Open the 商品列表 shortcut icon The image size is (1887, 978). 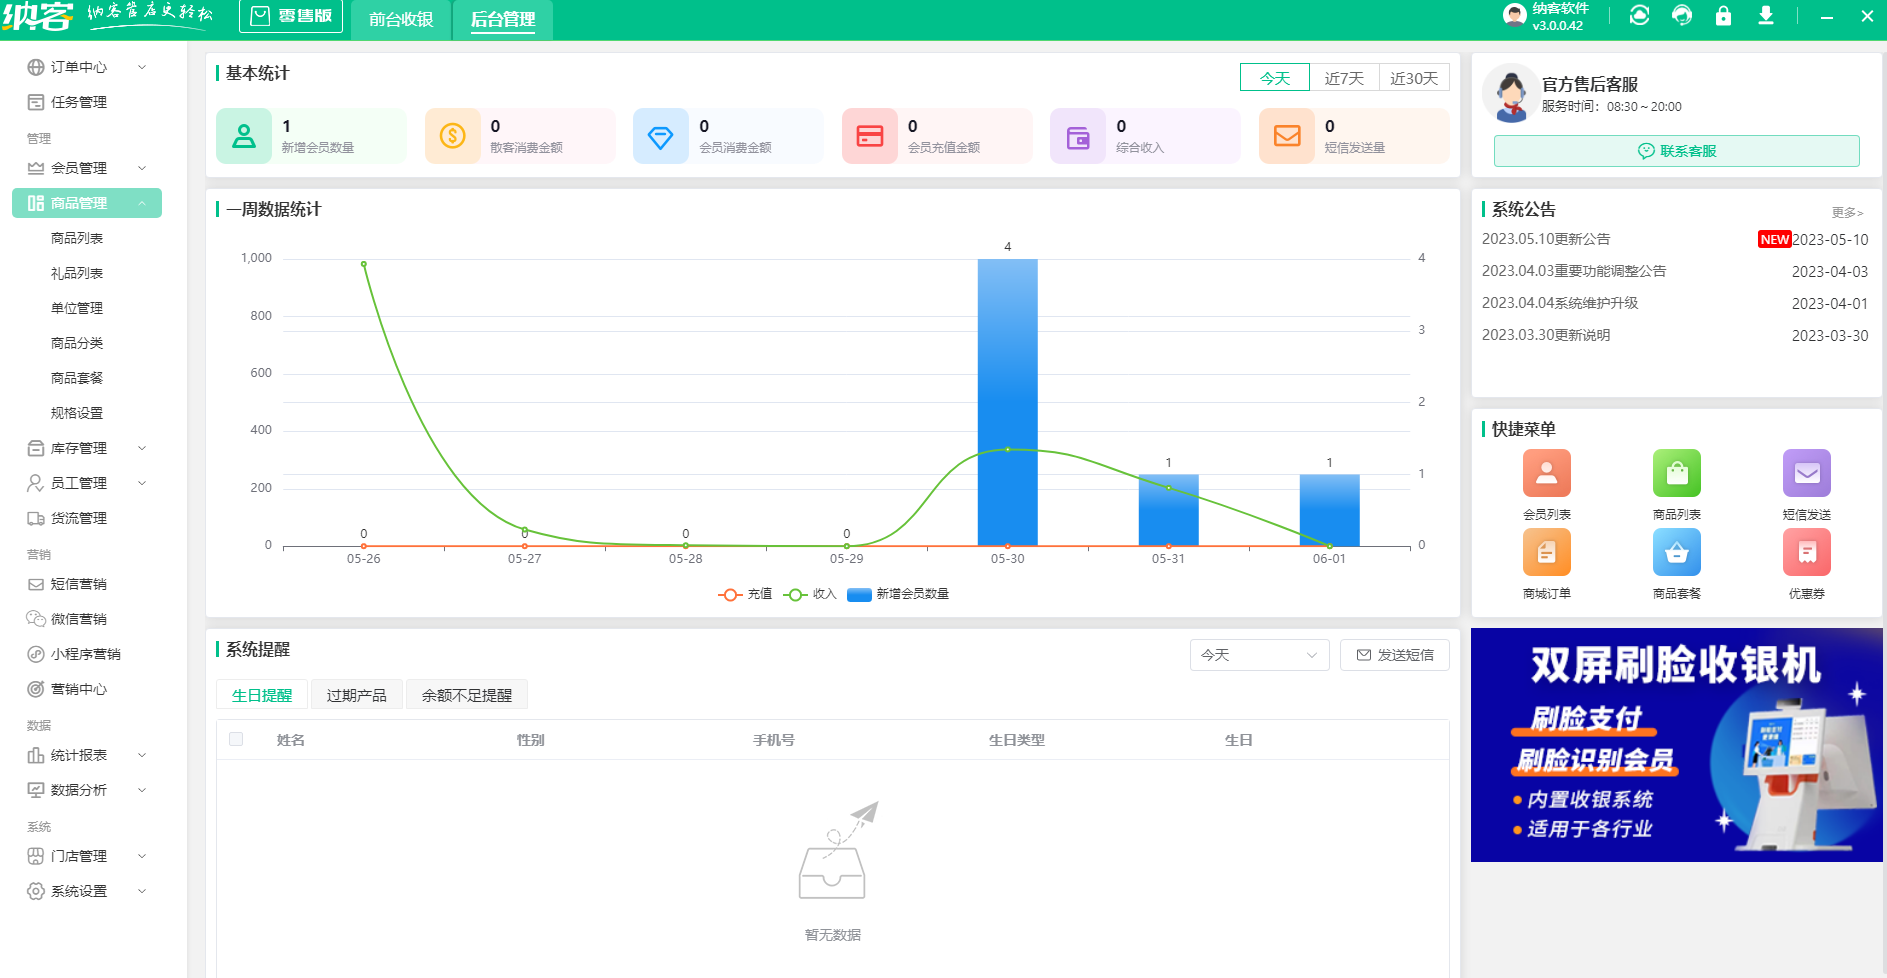(1676, 473)
